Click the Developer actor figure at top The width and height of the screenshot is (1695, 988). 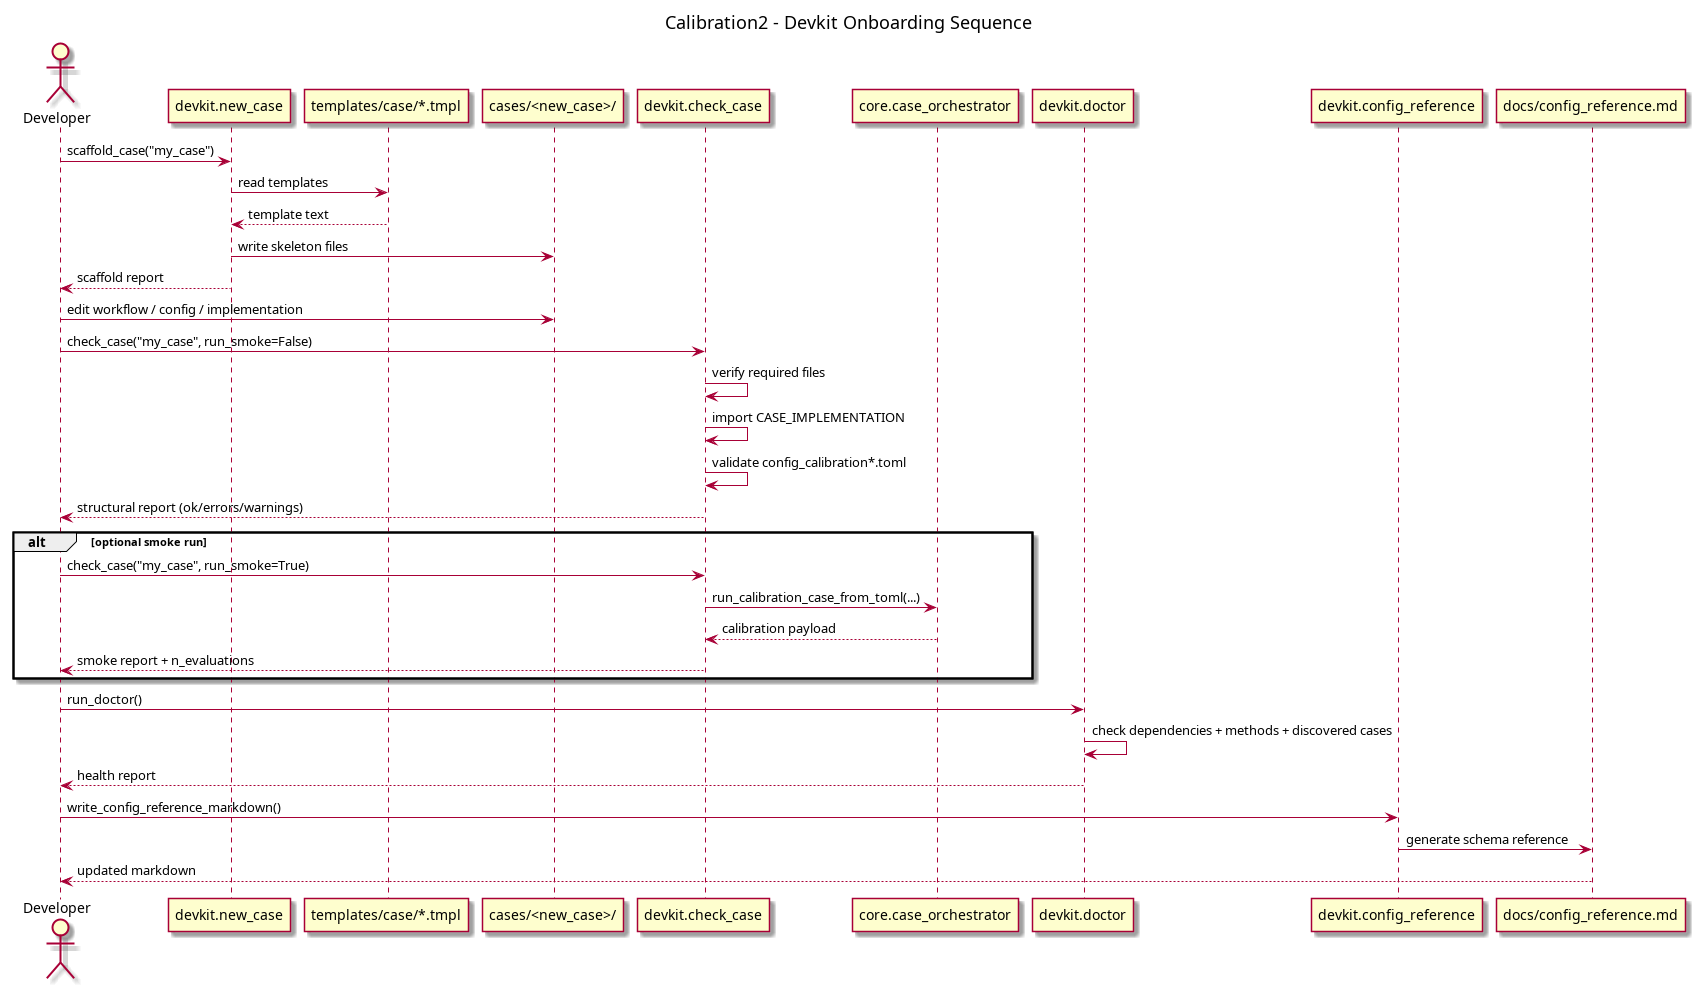[x=60, y=73]
